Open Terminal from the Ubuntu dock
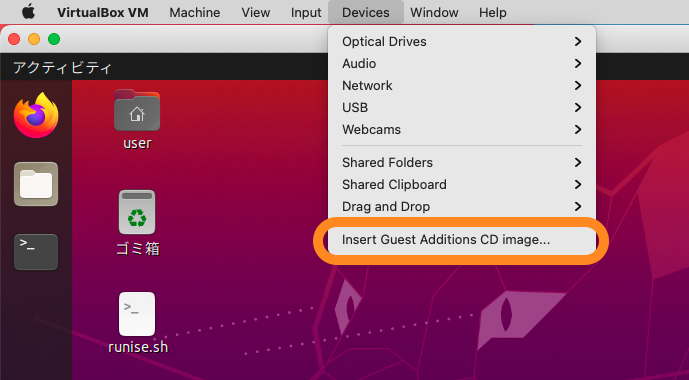The height and width of the screenshot is (380, 689). tap(36, 252)
